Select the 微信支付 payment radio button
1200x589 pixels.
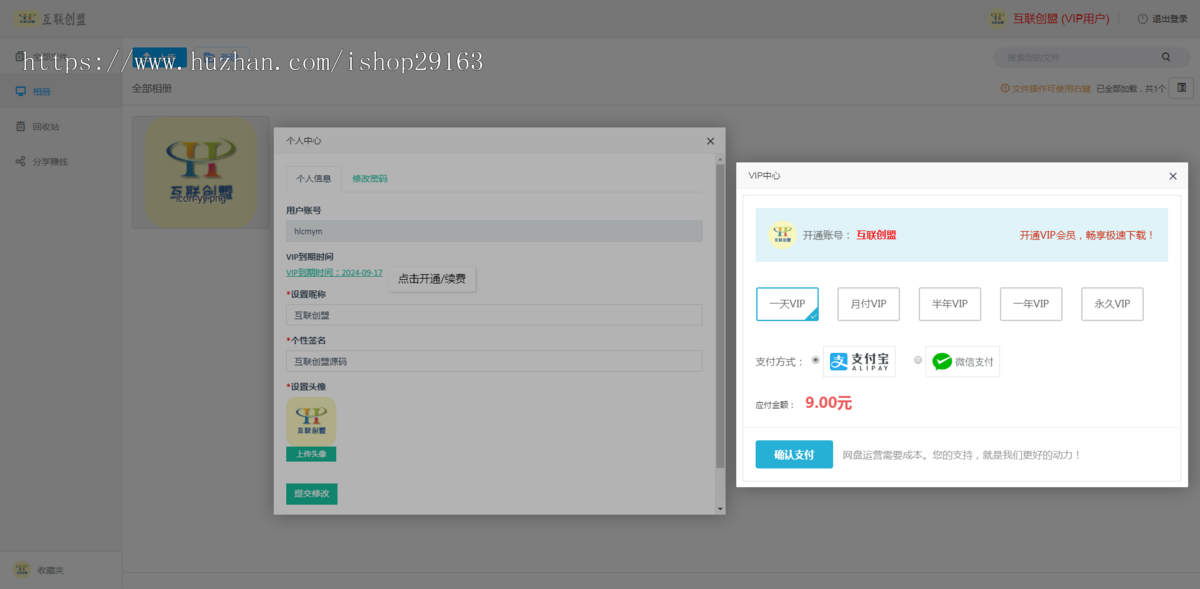pos(918,360)
